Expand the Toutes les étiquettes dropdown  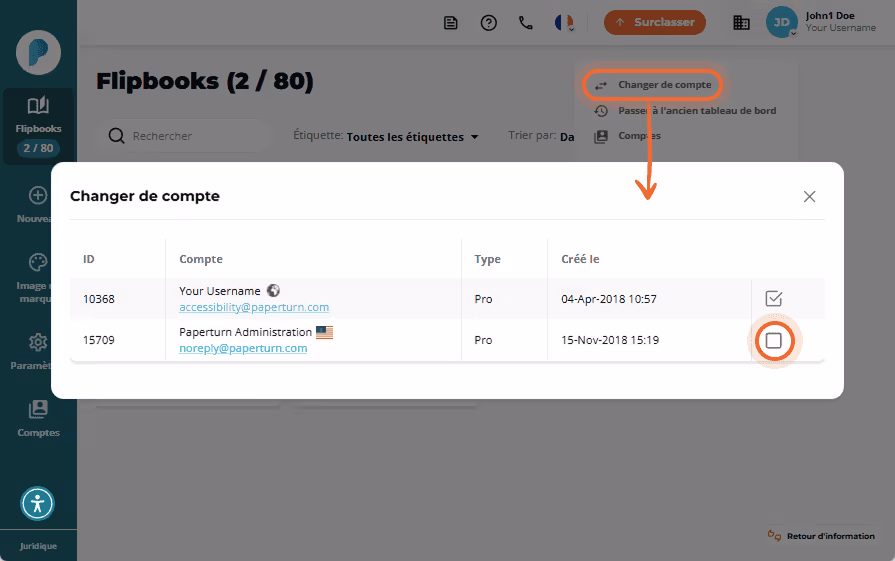coord(412,137)
